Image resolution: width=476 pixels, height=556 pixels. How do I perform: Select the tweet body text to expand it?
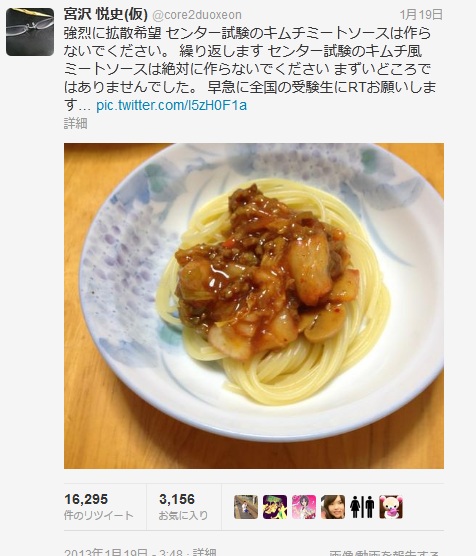(x=250, y=69)
